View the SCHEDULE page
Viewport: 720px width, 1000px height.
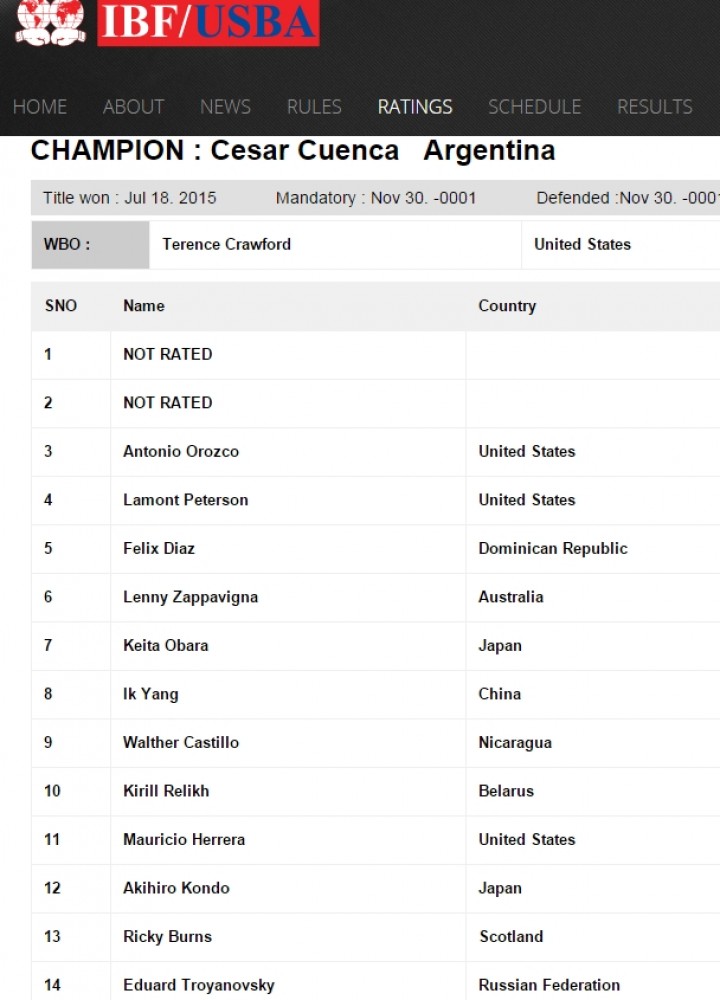(534, 107)
